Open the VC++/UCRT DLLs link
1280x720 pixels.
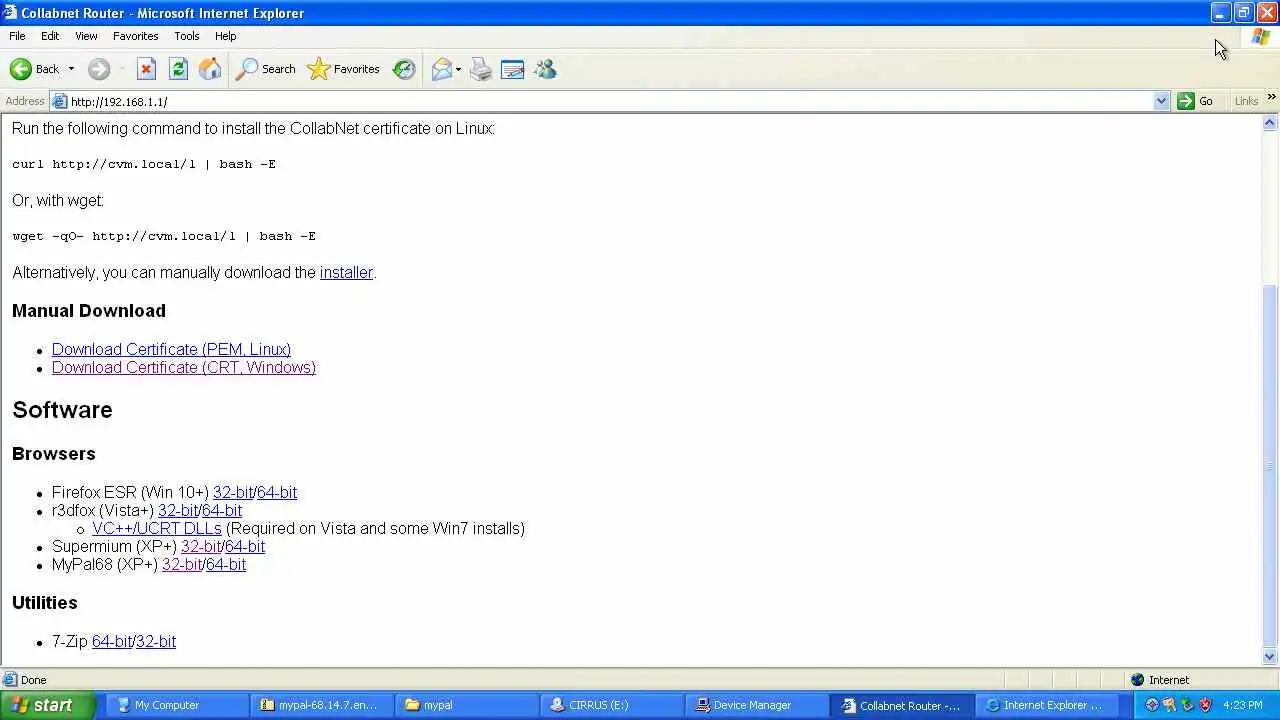coord(157,528)
